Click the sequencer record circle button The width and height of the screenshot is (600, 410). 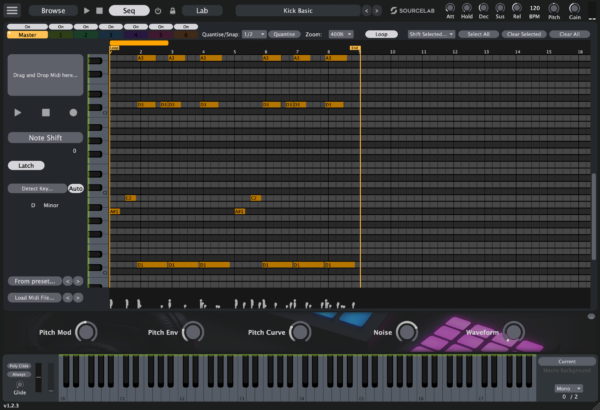click(x=73, y=113)
